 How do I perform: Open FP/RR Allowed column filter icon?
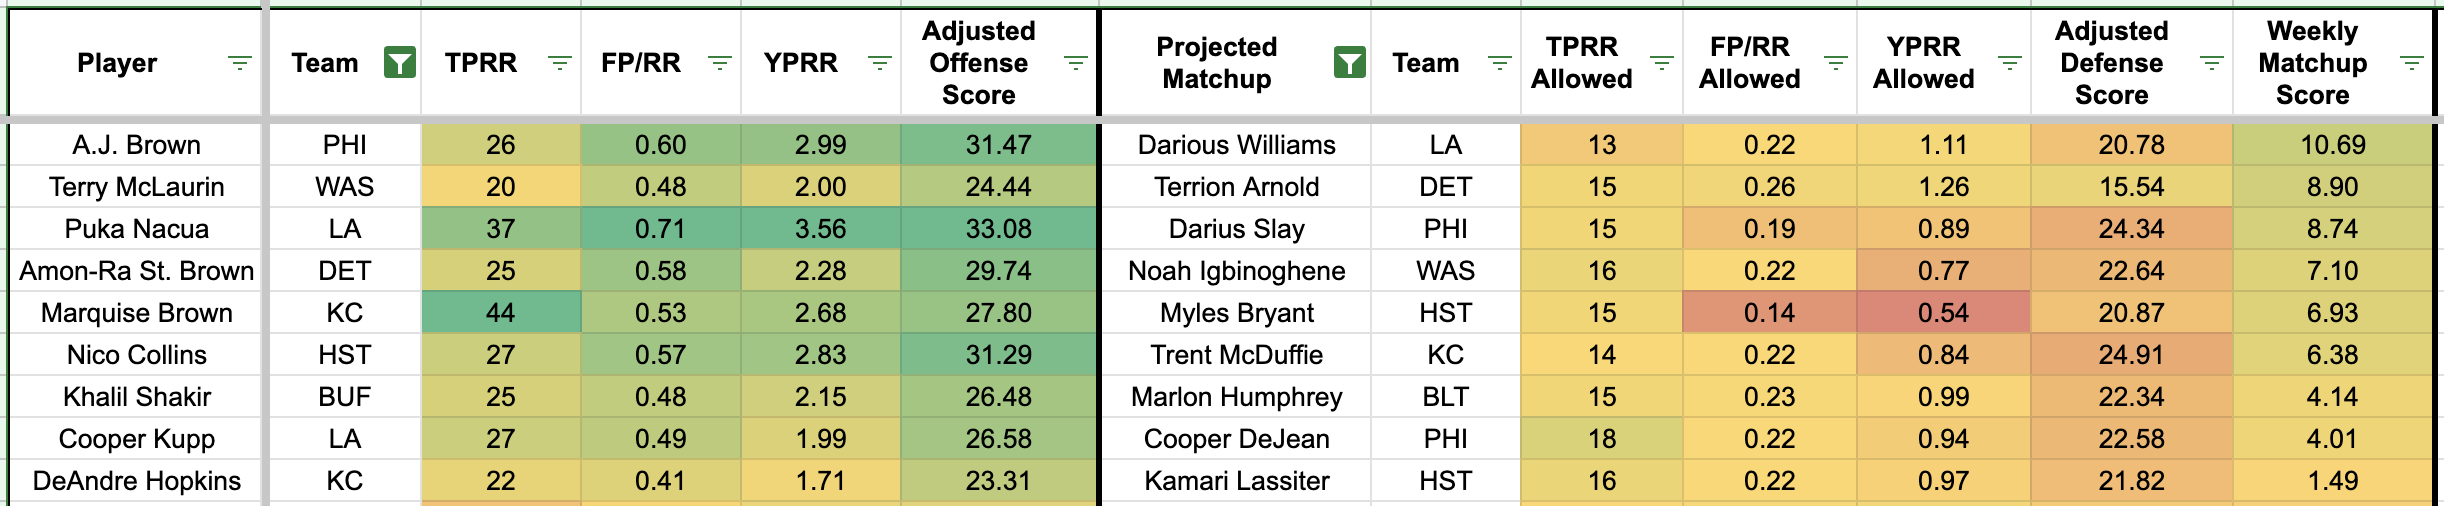click(1835, 63)
